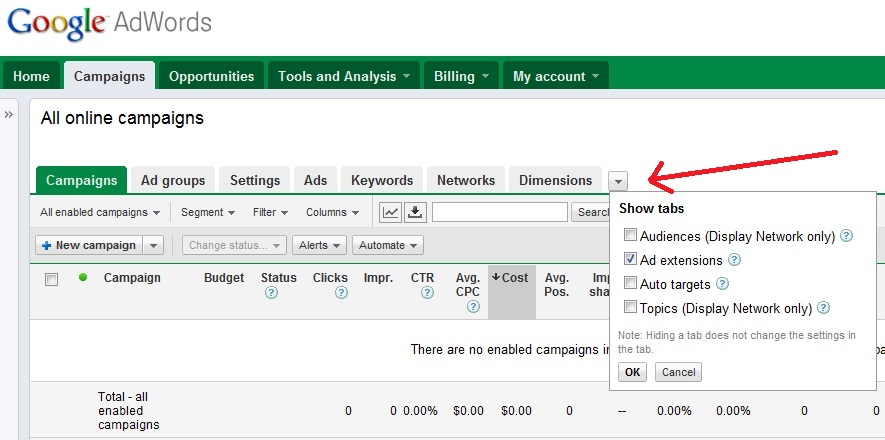
Task: Click the Search button
Action: click(590, 212)
